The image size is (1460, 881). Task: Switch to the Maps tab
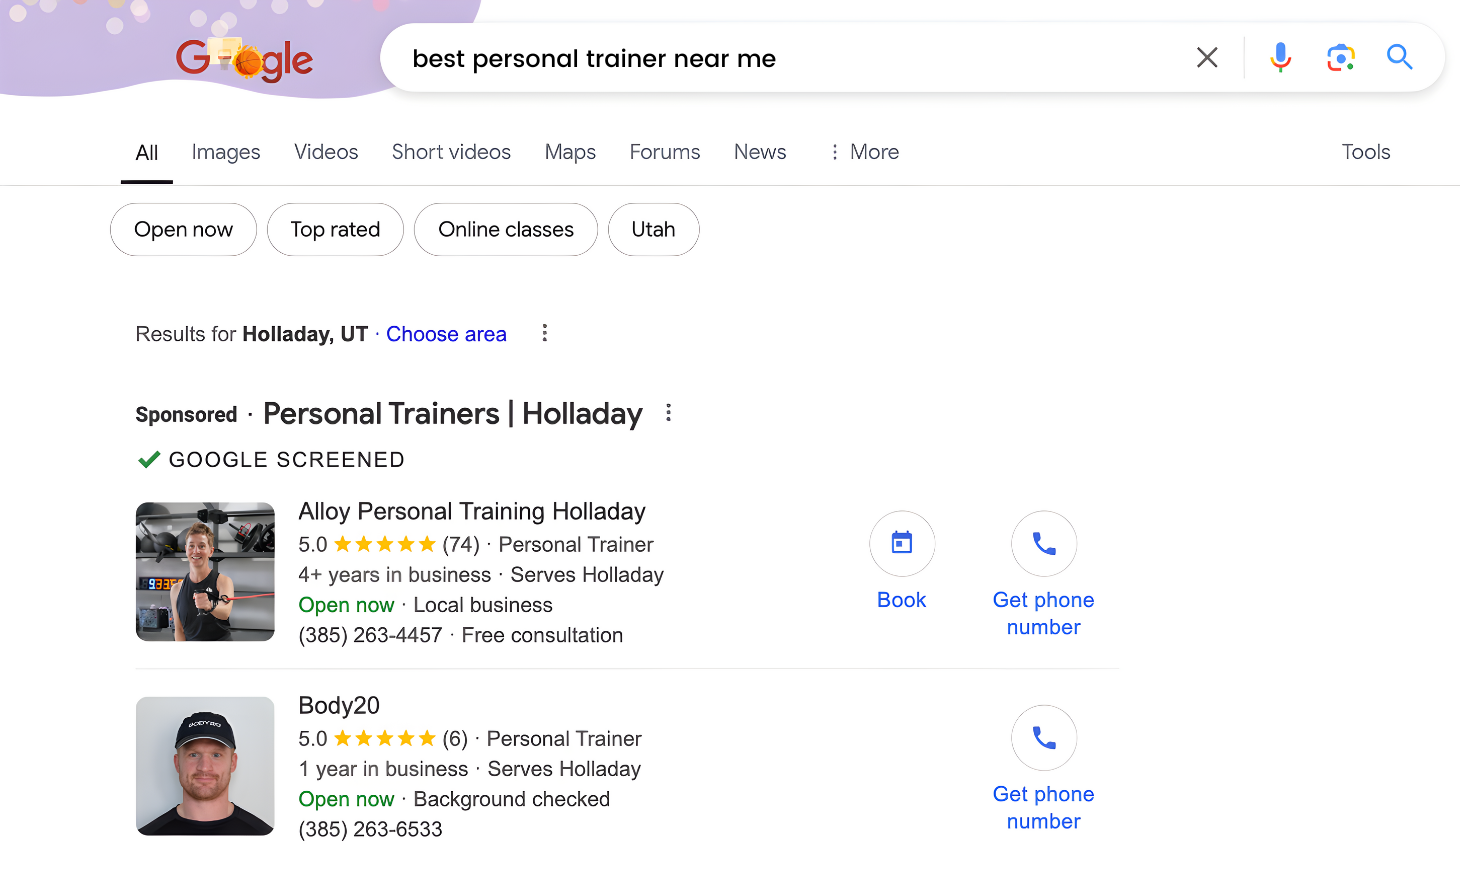570,152
